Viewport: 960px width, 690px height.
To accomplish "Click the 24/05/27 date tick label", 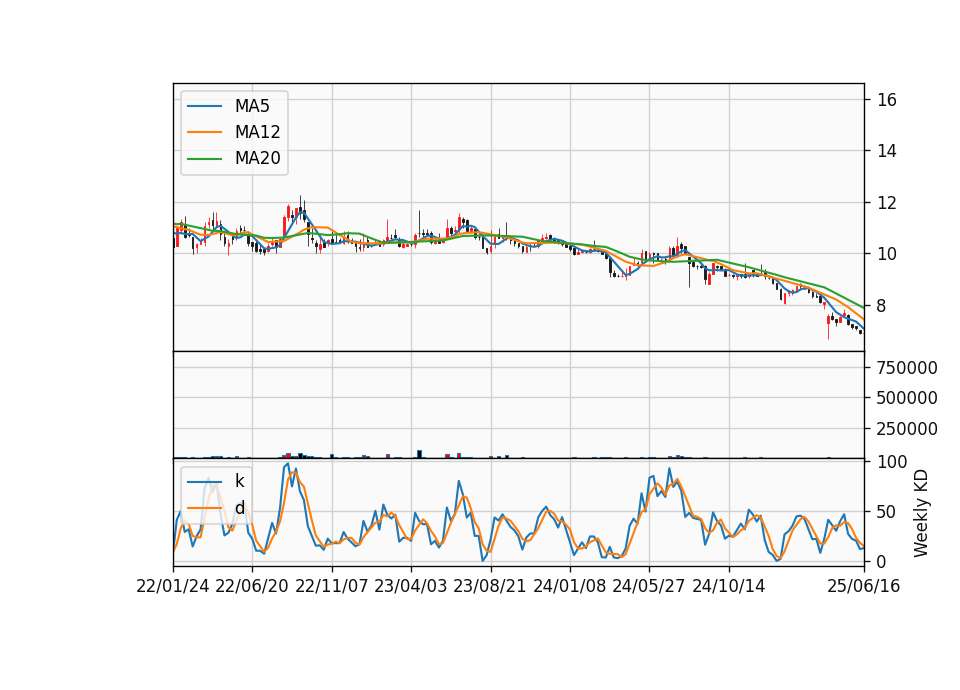I will 649,587.
